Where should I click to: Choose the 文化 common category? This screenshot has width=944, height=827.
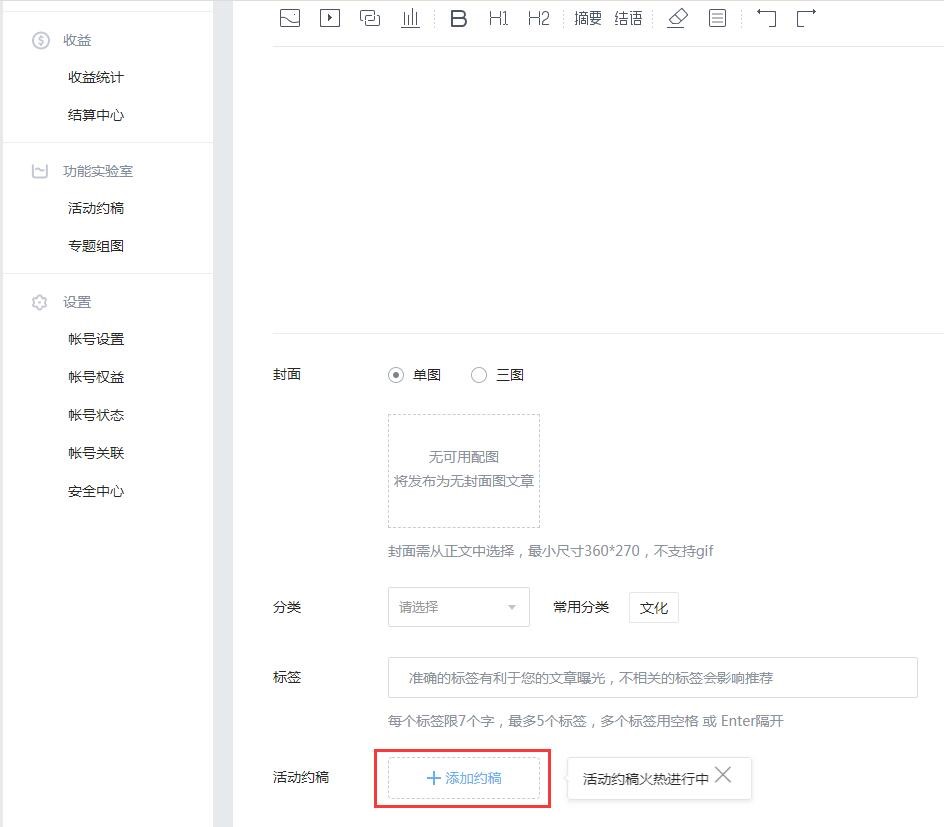coord(654,607)
